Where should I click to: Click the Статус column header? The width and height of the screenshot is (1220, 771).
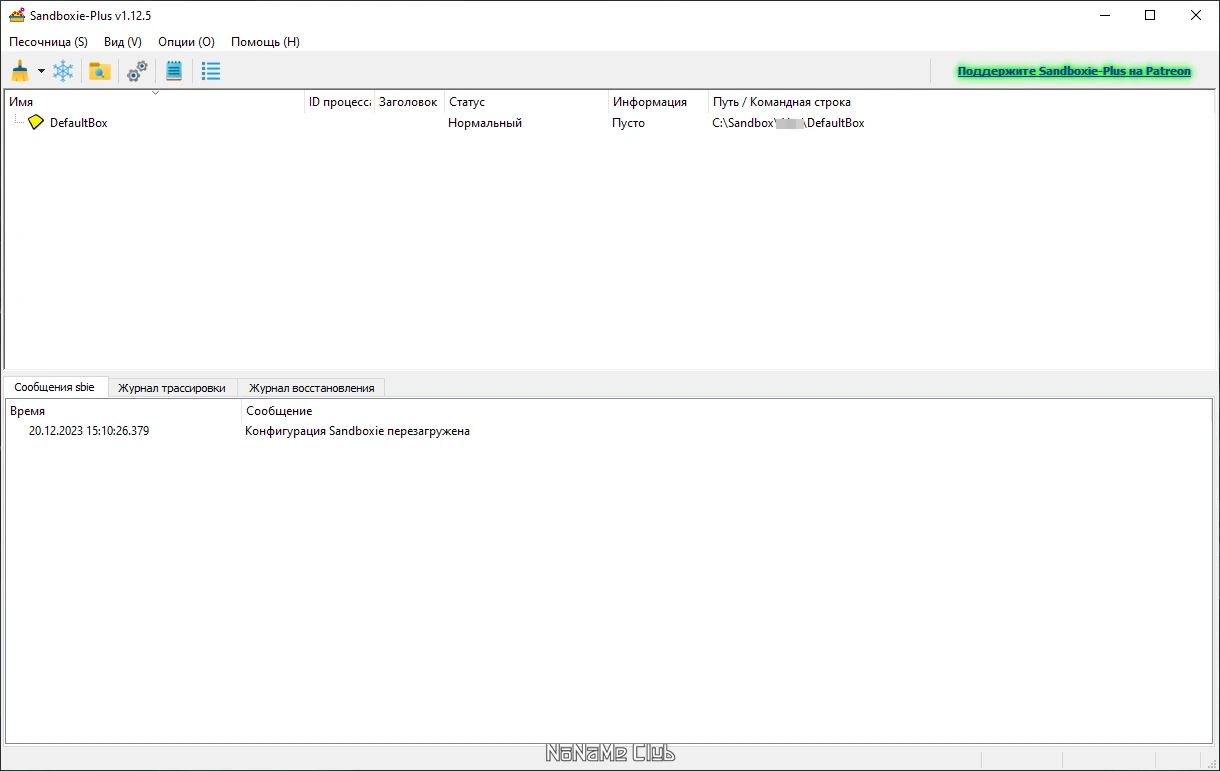526,102
